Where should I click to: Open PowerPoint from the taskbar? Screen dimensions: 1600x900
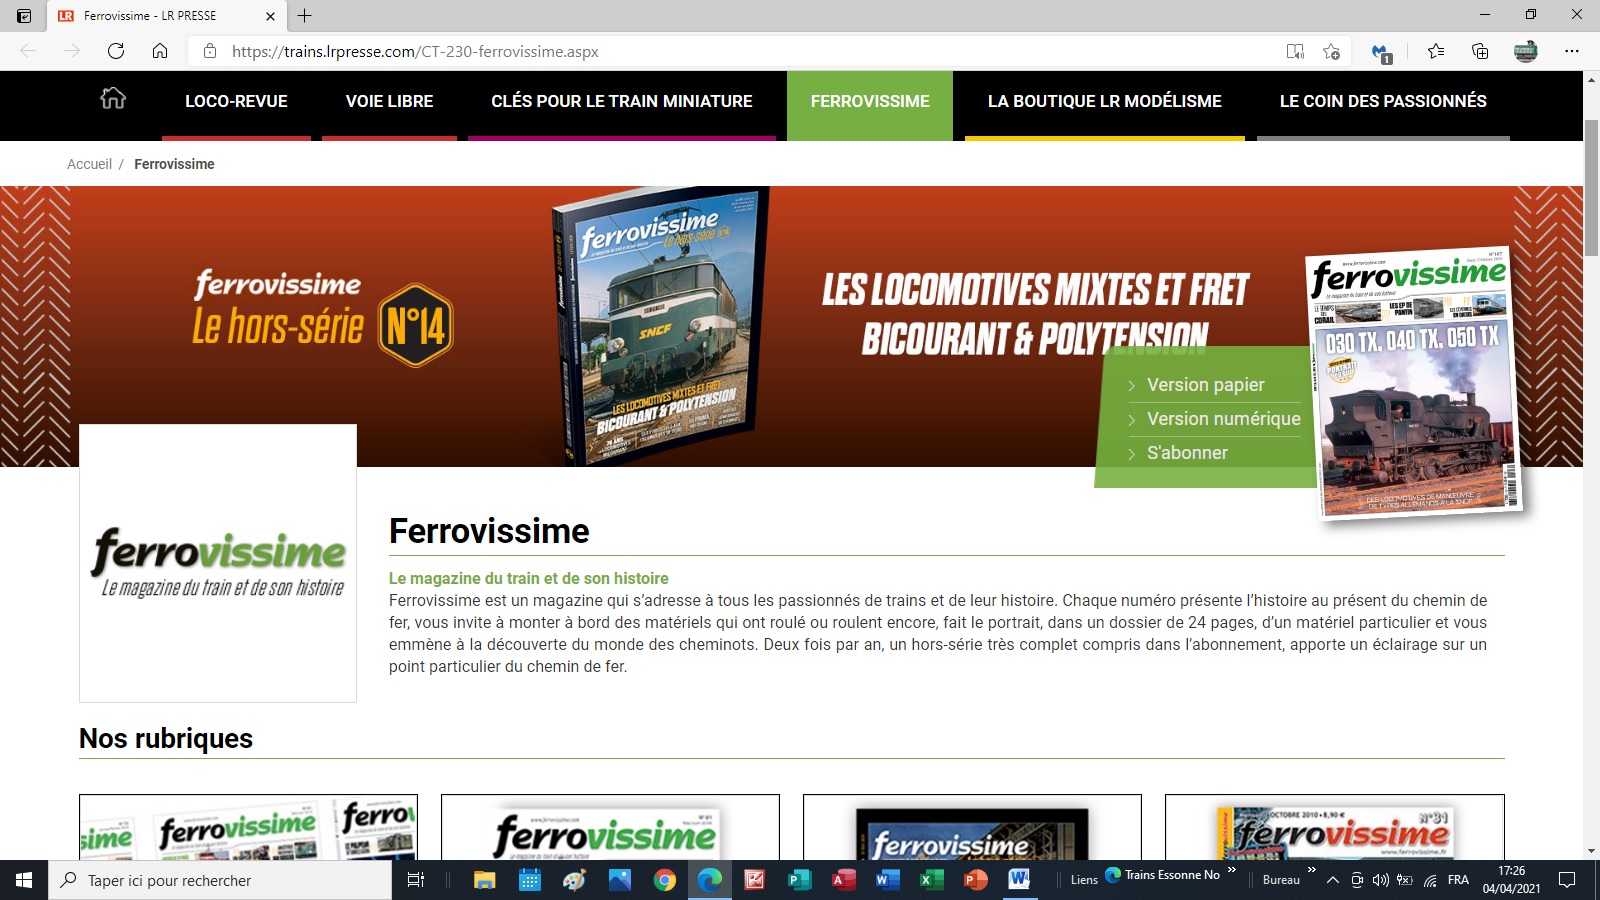pyautogui.click(x=975, y=880)
